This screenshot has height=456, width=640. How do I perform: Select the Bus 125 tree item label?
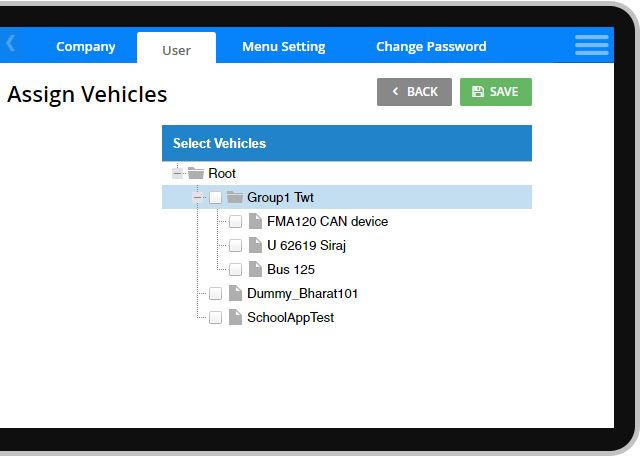click(291, 270)
